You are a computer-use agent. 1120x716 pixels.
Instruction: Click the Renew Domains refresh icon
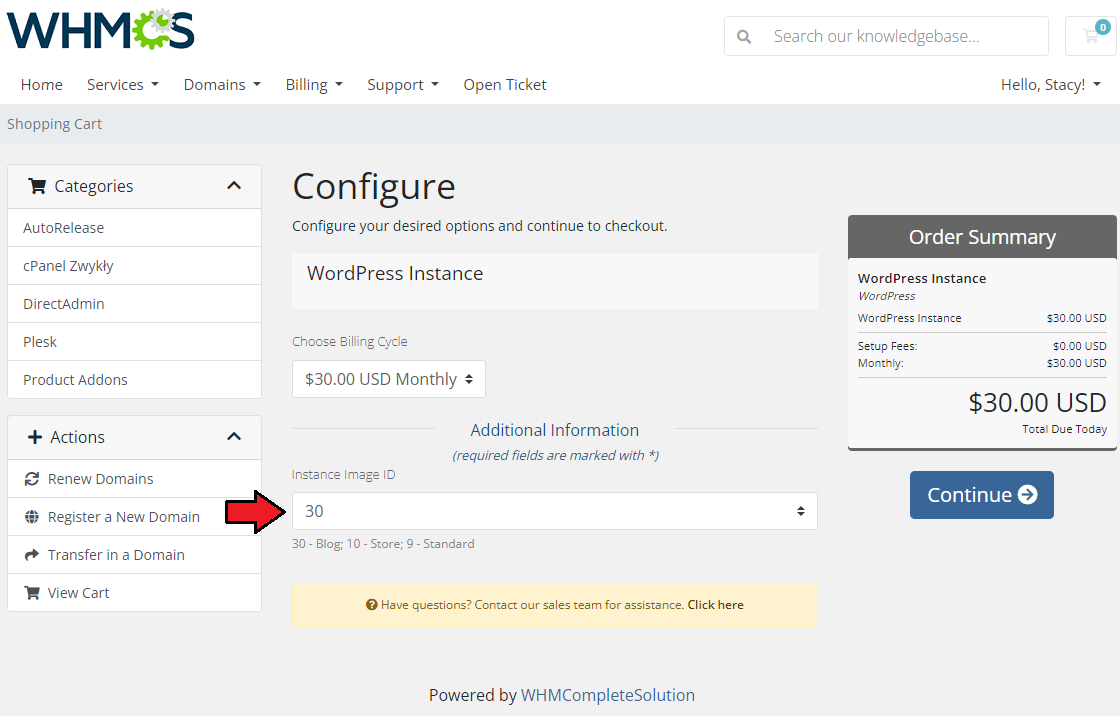pos(31,479)
